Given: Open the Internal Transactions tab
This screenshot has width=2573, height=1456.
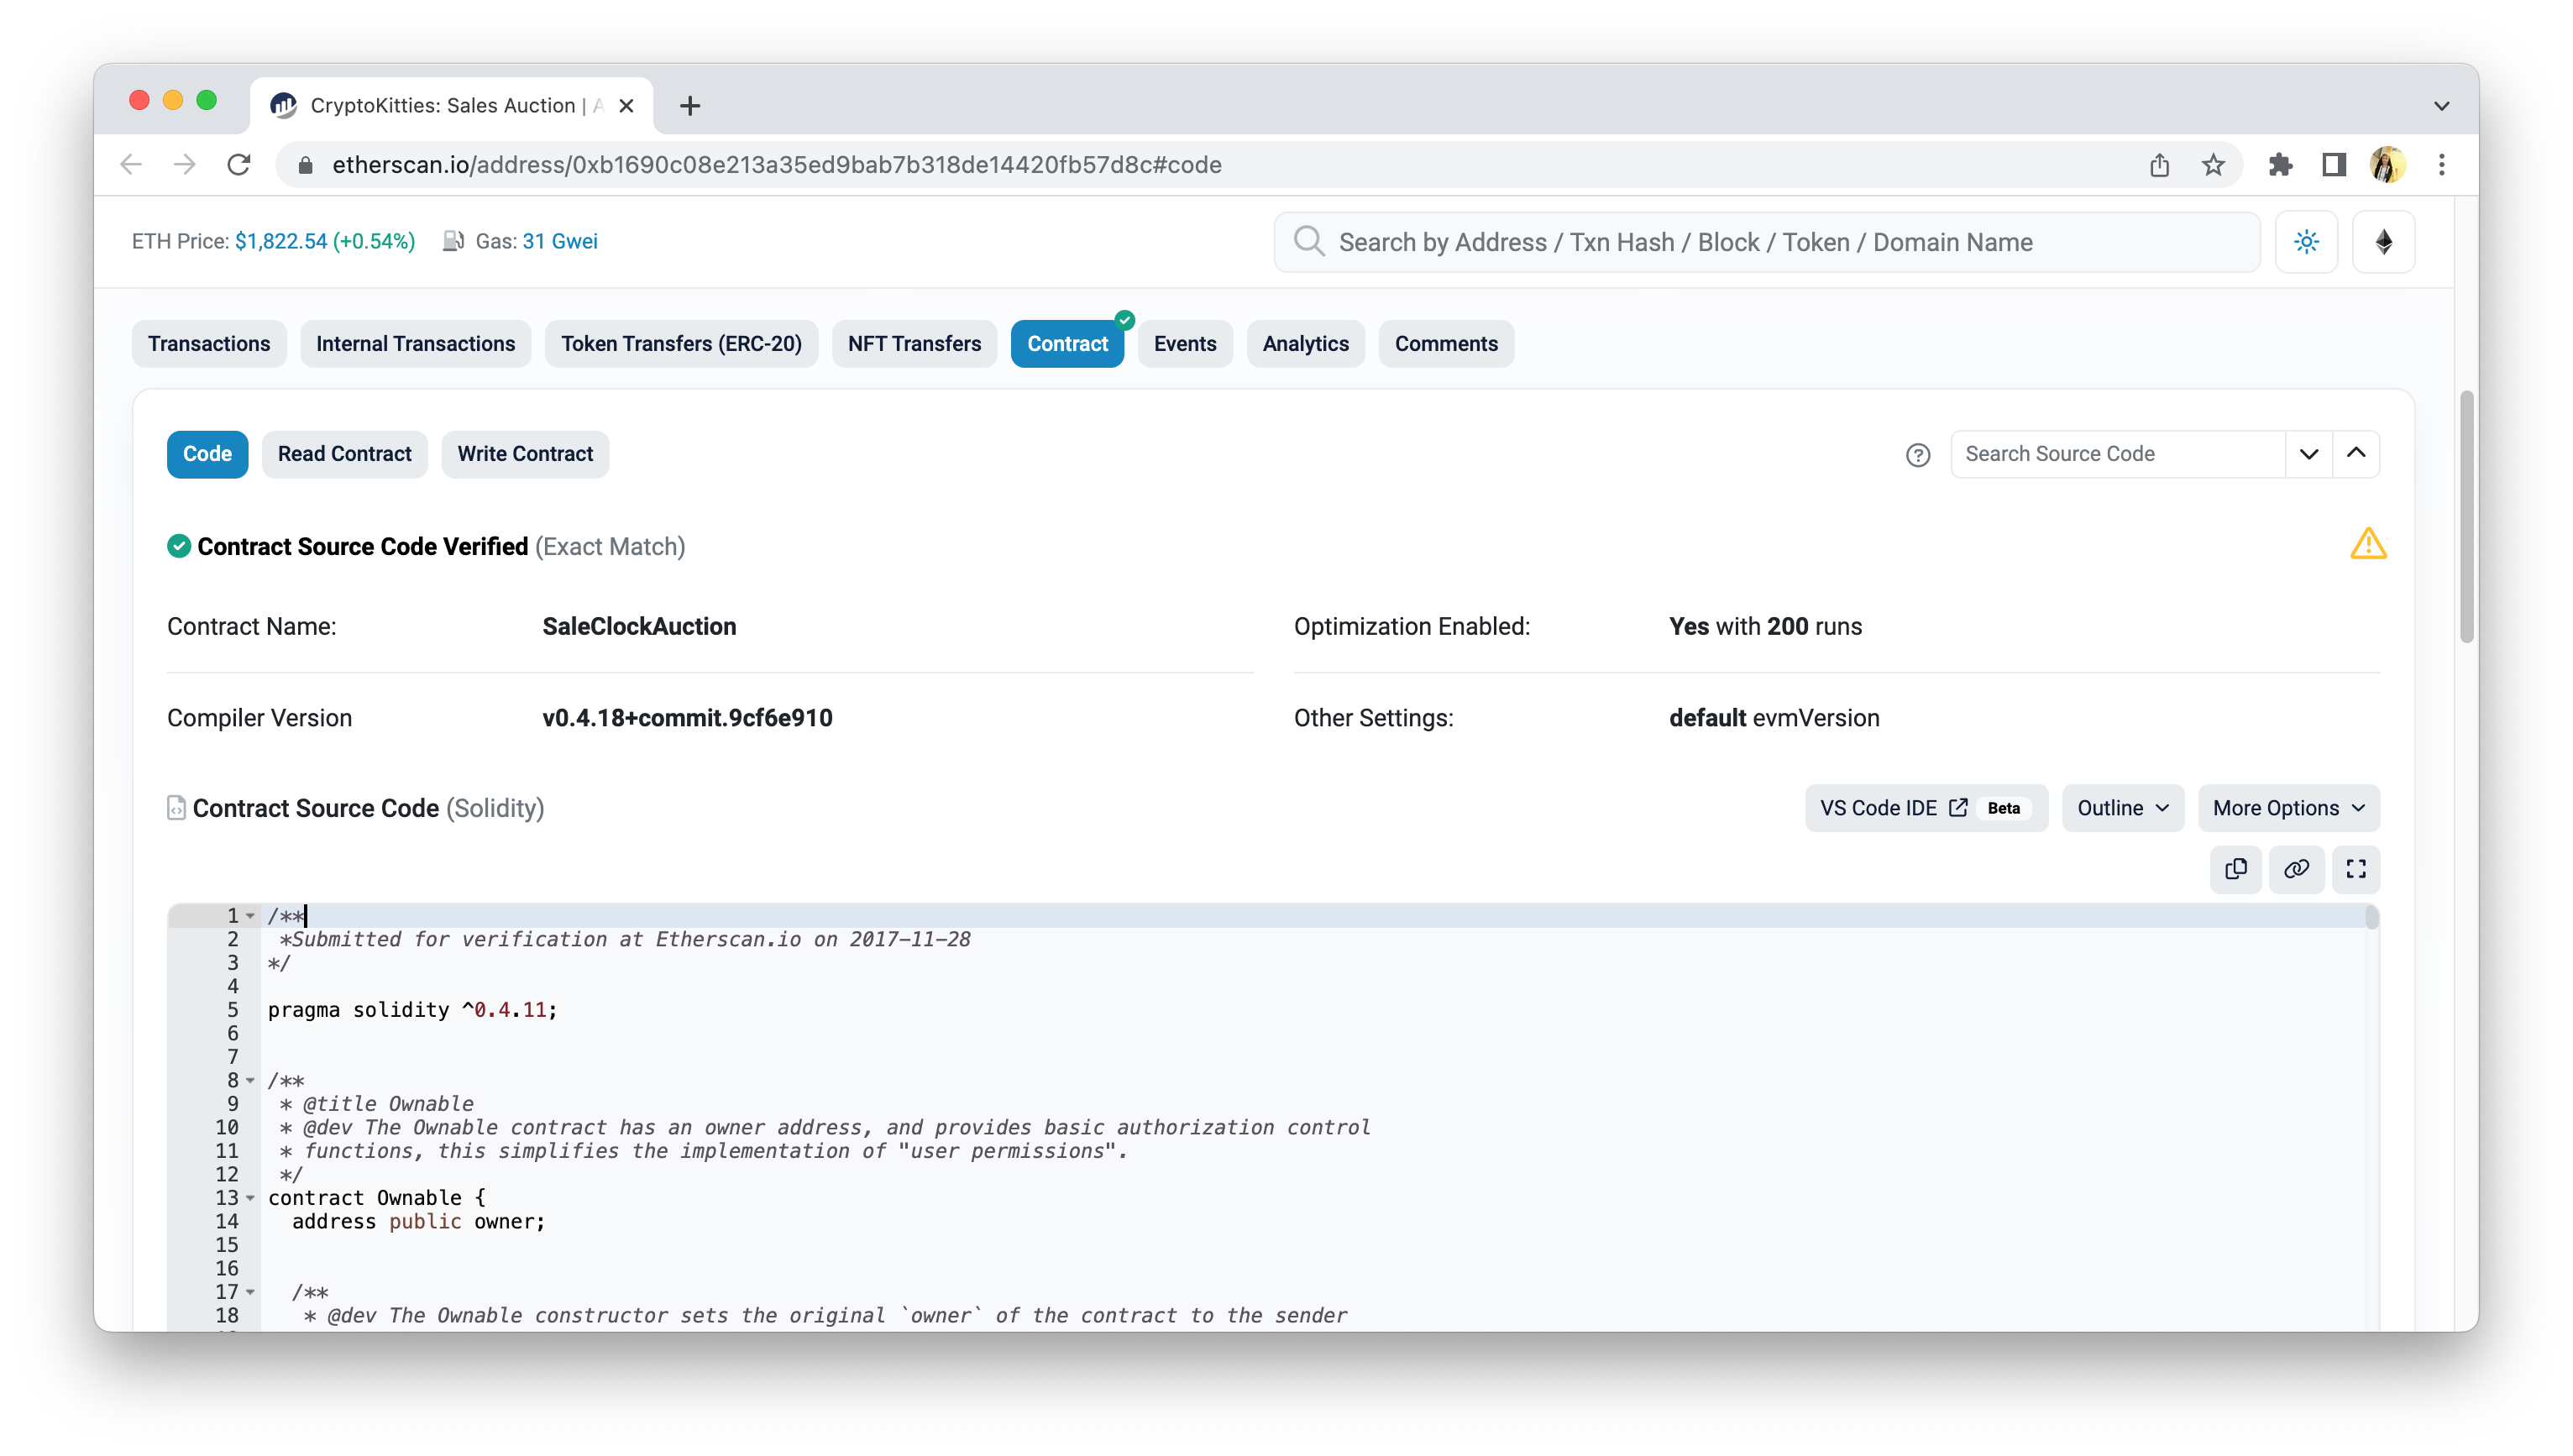Looking at the screenshot, I should 415,344.
